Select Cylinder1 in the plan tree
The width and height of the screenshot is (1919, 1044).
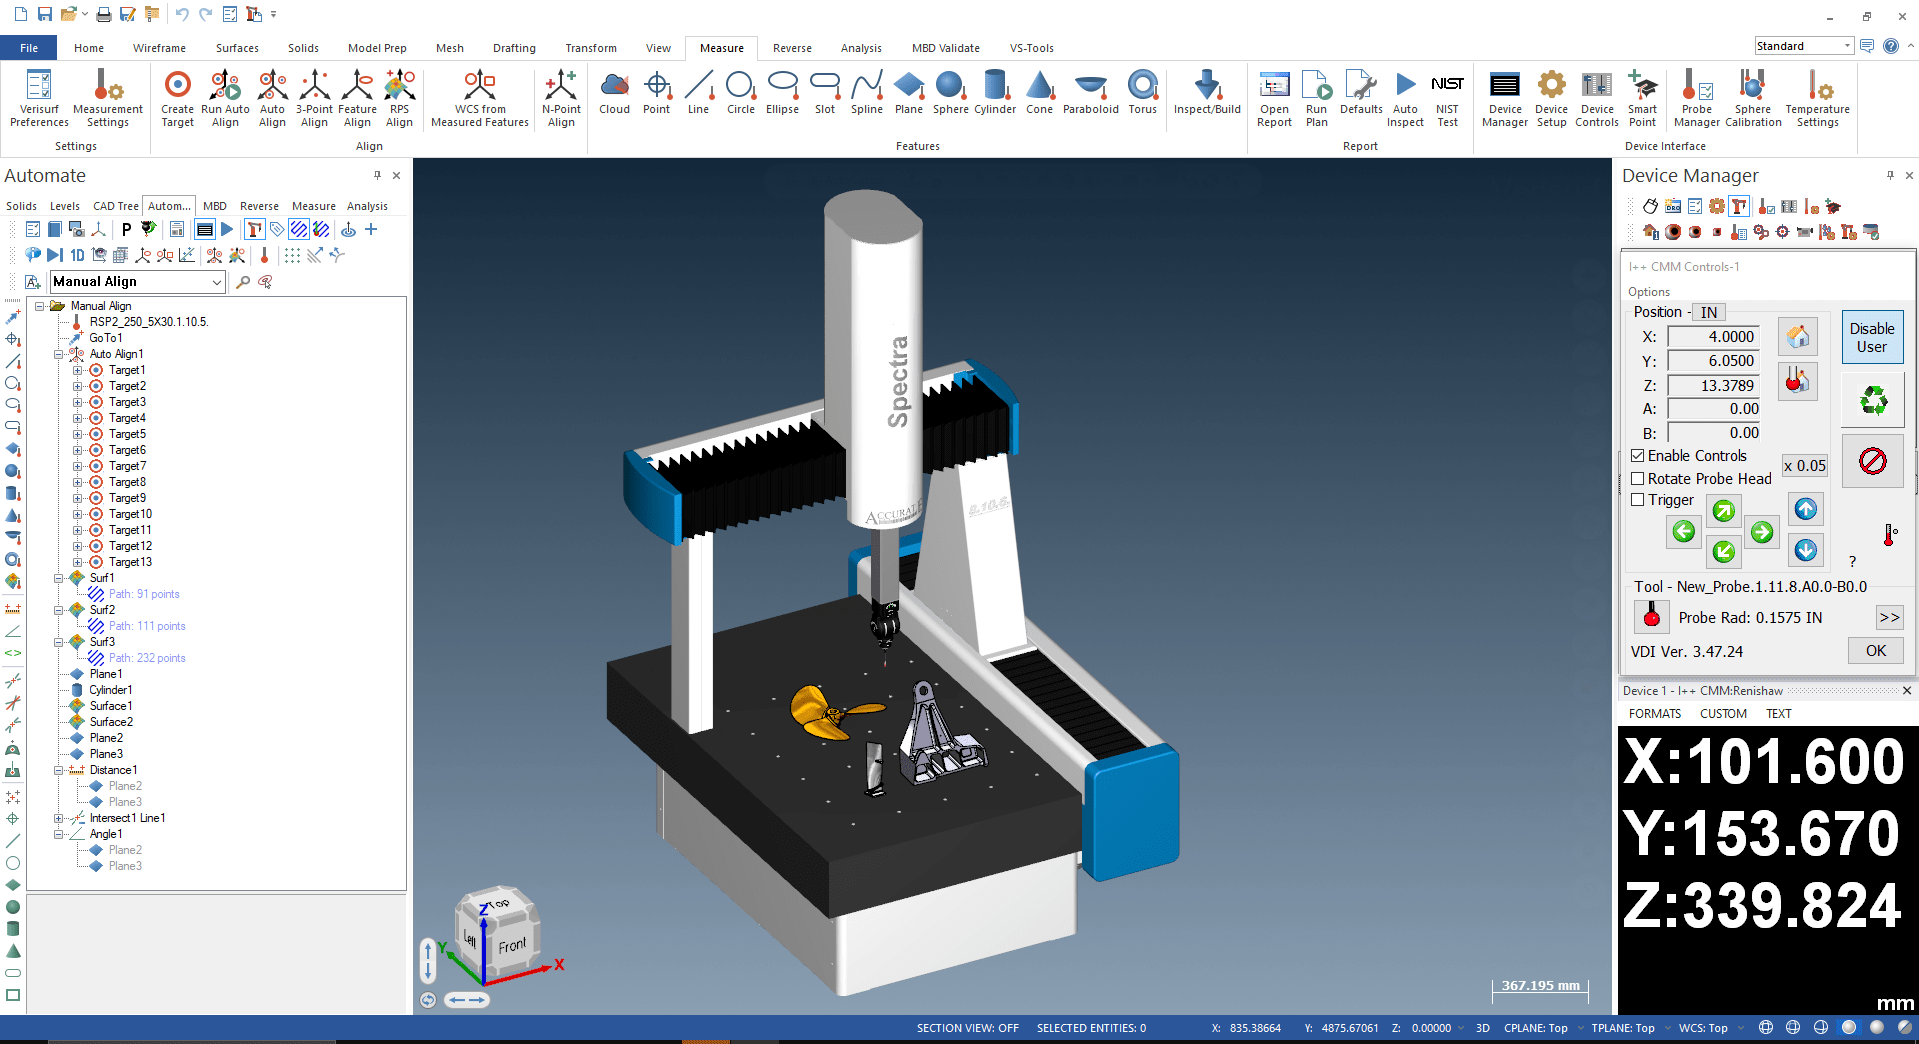(x=110, y=690)
